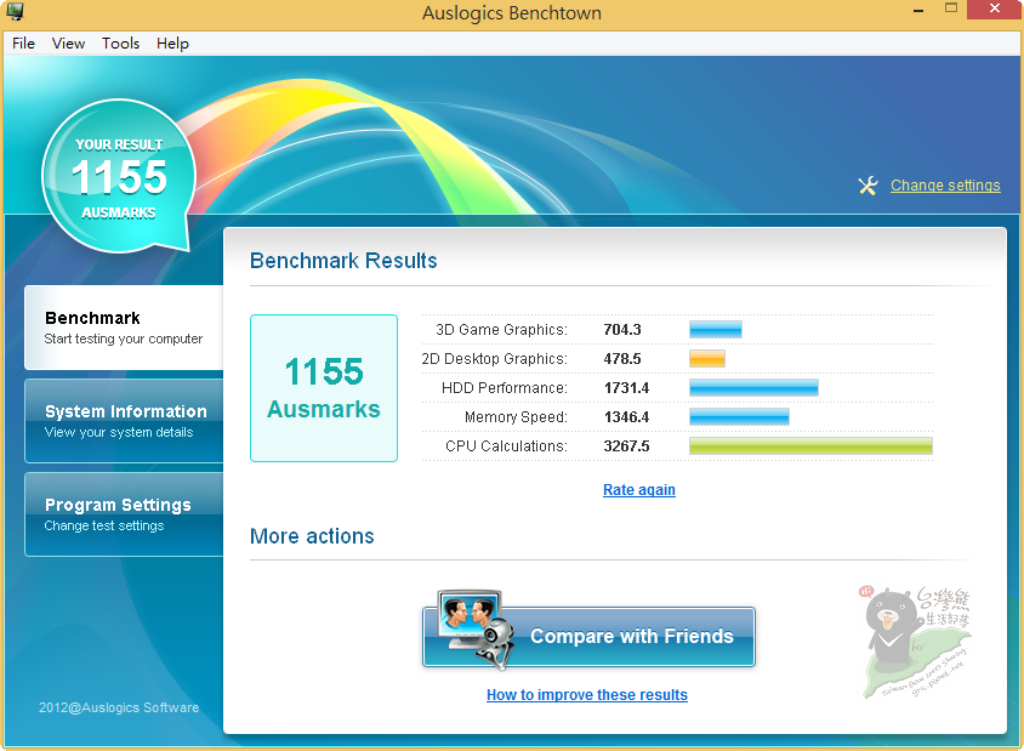Click the 2D Desktop Graphics label
1024x751 pixels.
[494, 359]
